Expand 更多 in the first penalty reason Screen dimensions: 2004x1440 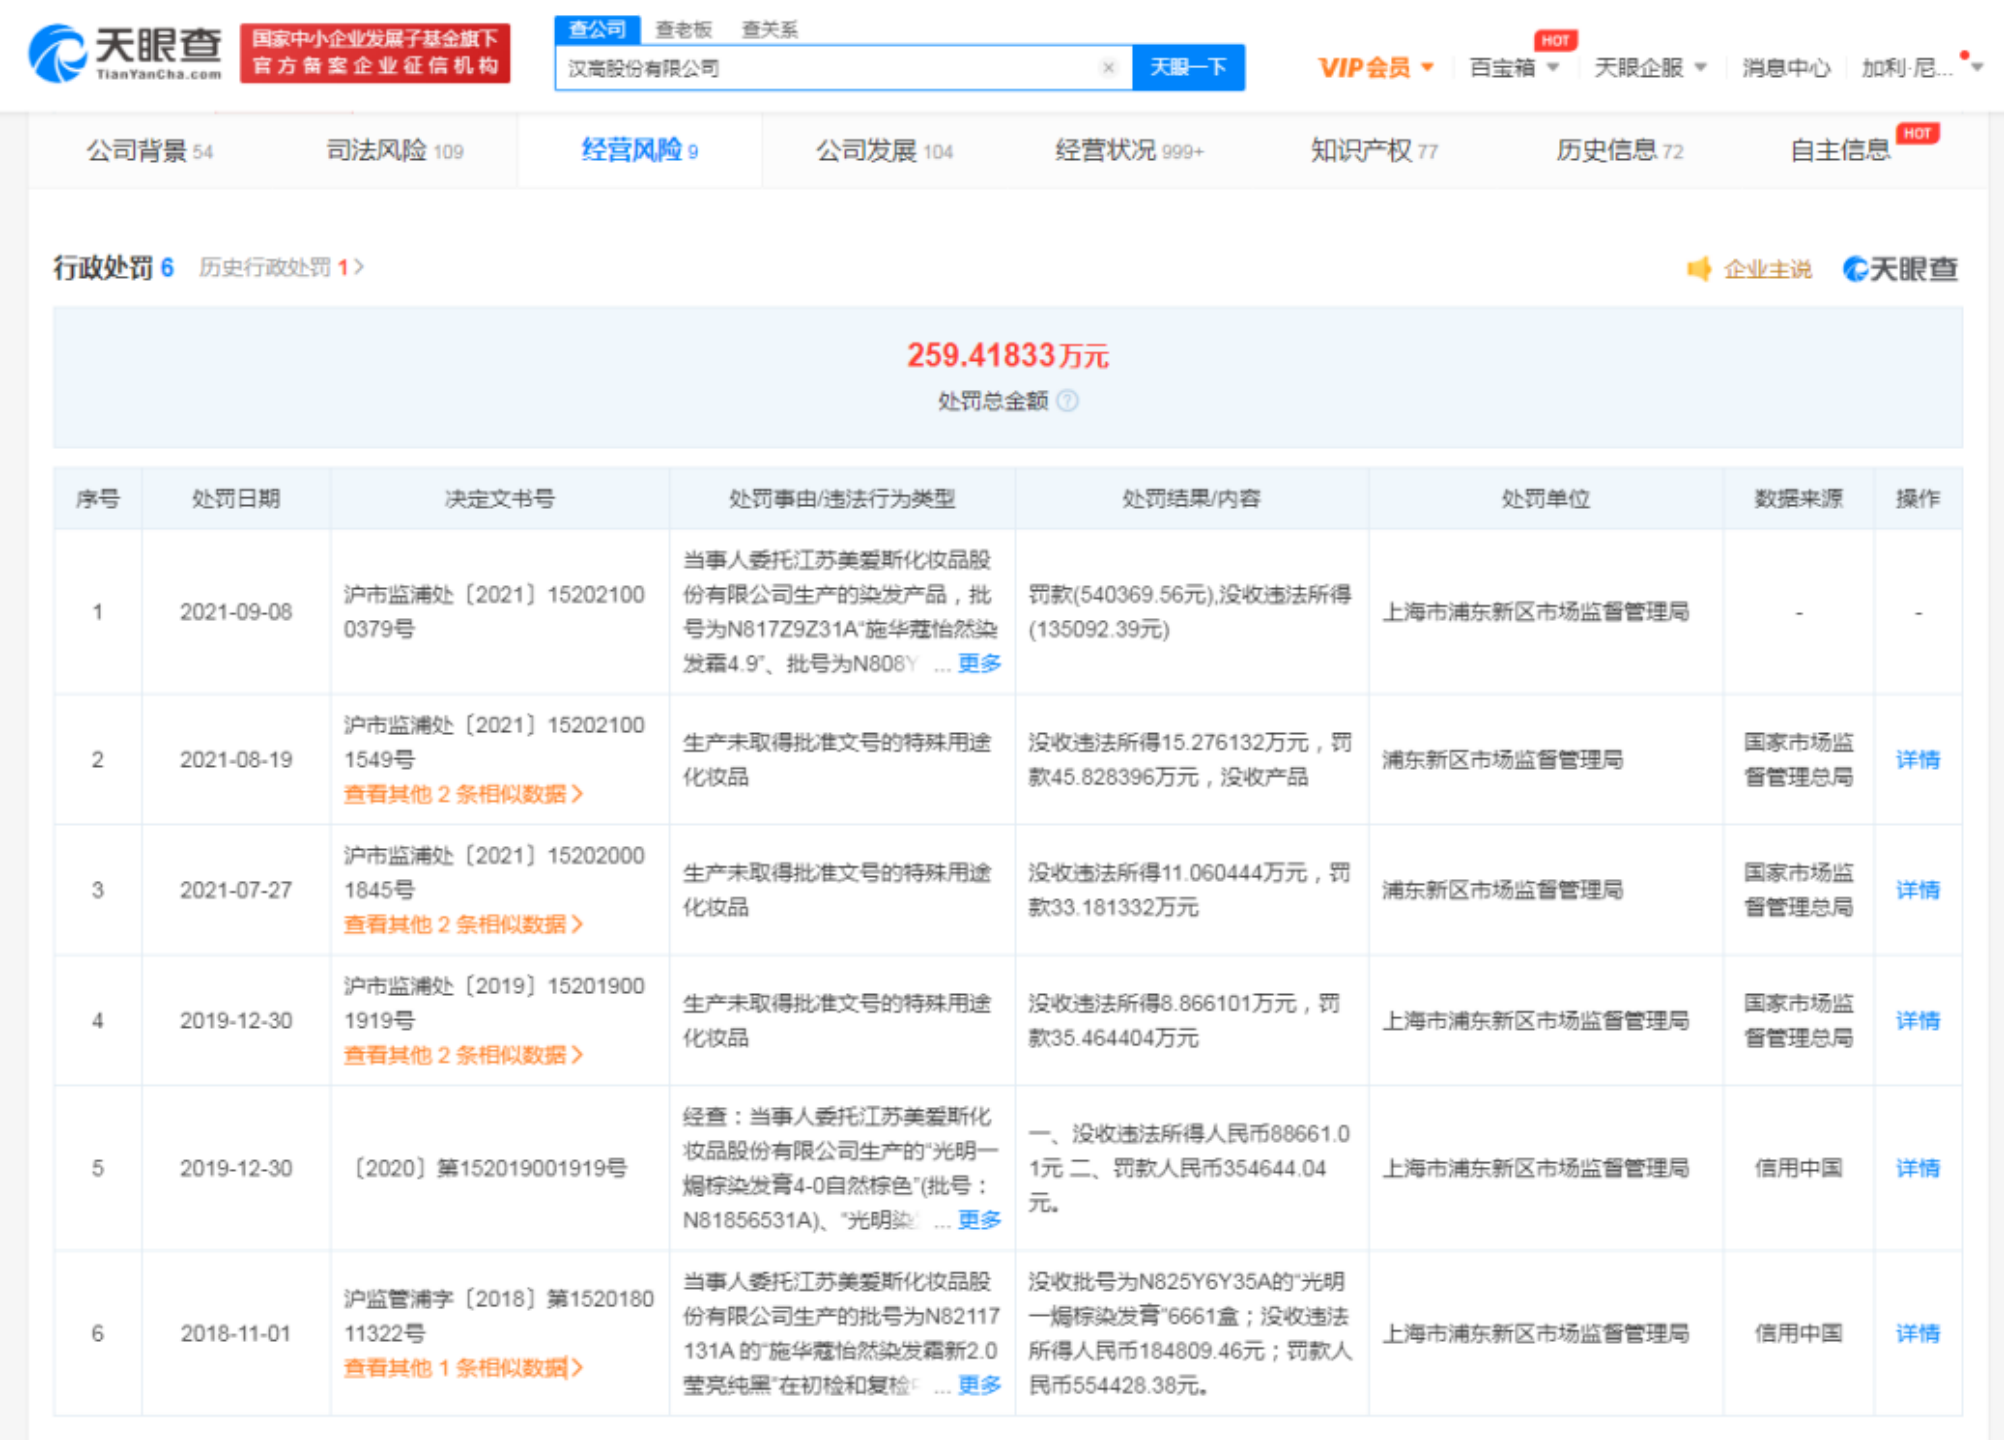pos(979,663)
